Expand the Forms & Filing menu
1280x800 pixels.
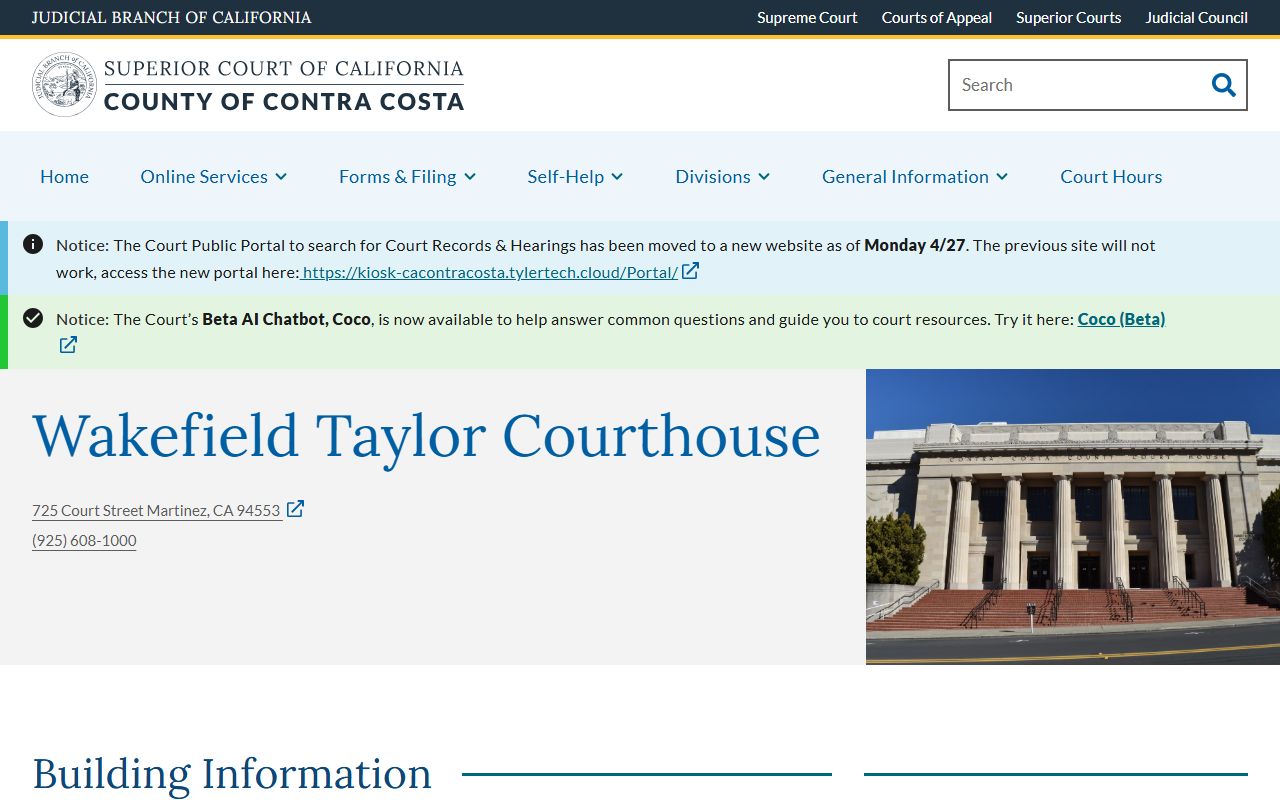tap(407, 176)
